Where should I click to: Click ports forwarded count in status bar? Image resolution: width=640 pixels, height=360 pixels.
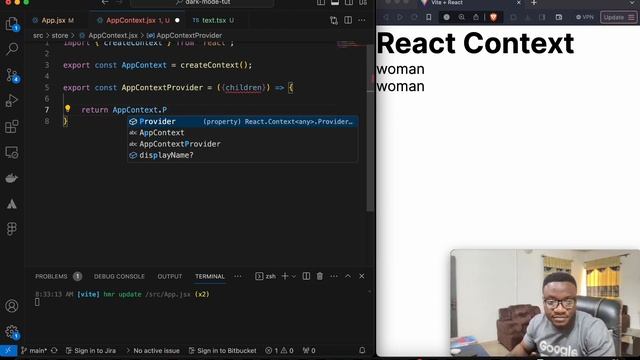click(309, 350)
